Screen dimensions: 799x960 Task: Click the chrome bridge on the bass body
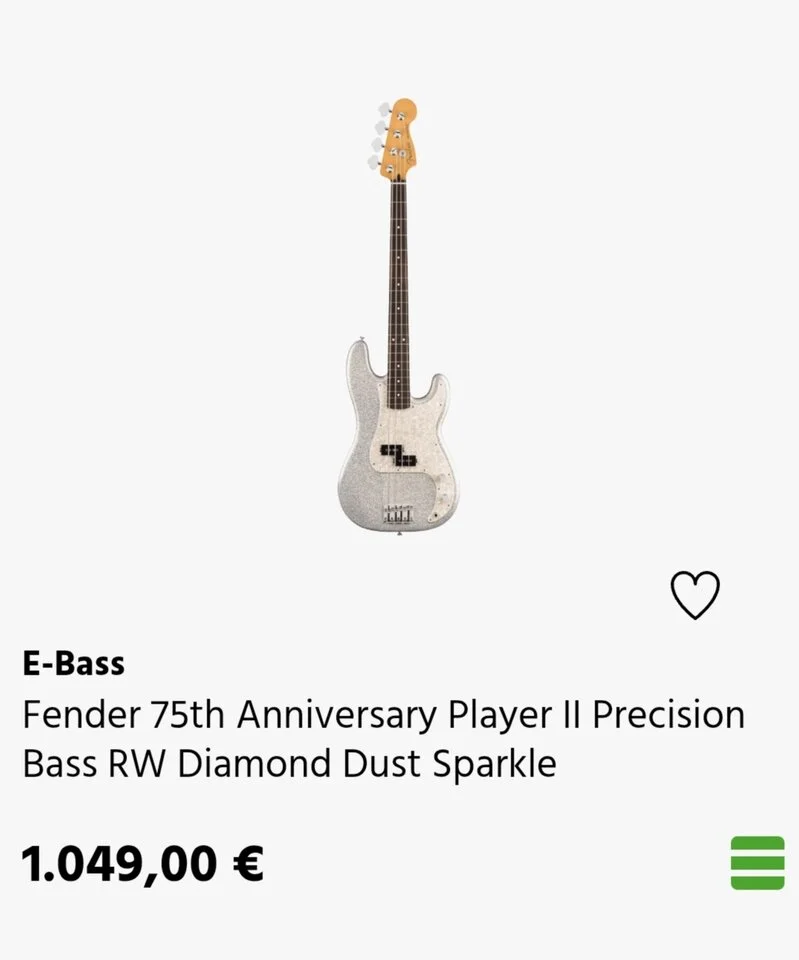398,515
